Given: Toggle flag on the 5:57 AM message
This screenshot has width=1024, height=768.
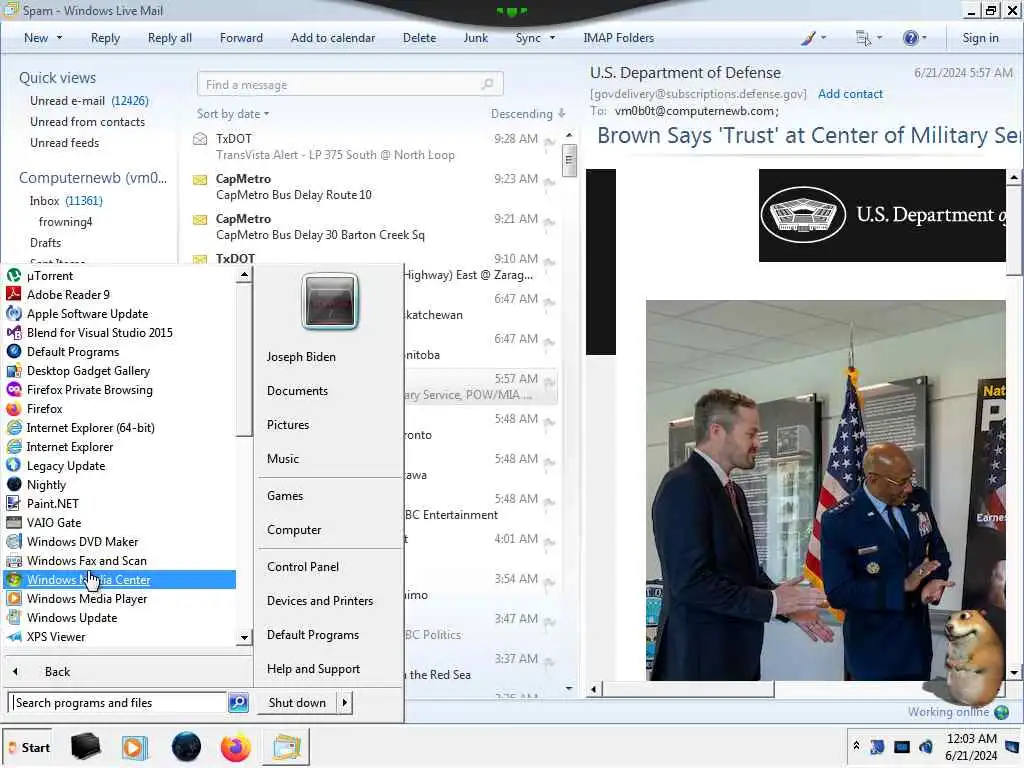Looking at the screenshot, I should (549, 382).
